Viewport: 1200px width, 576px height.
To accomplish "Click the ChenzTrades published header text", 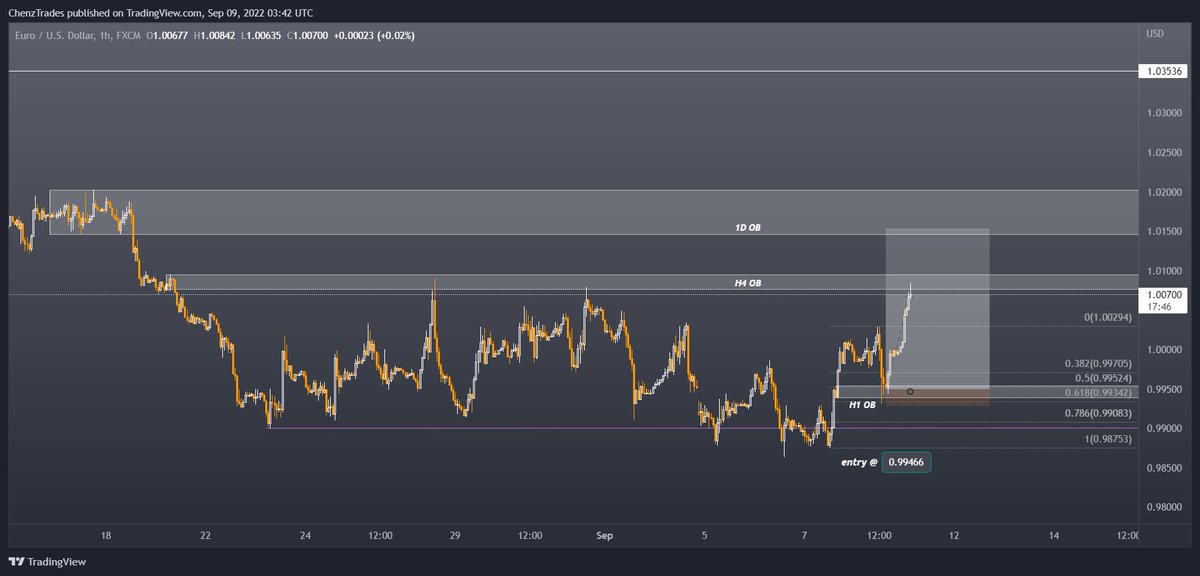I will (161, 13).
